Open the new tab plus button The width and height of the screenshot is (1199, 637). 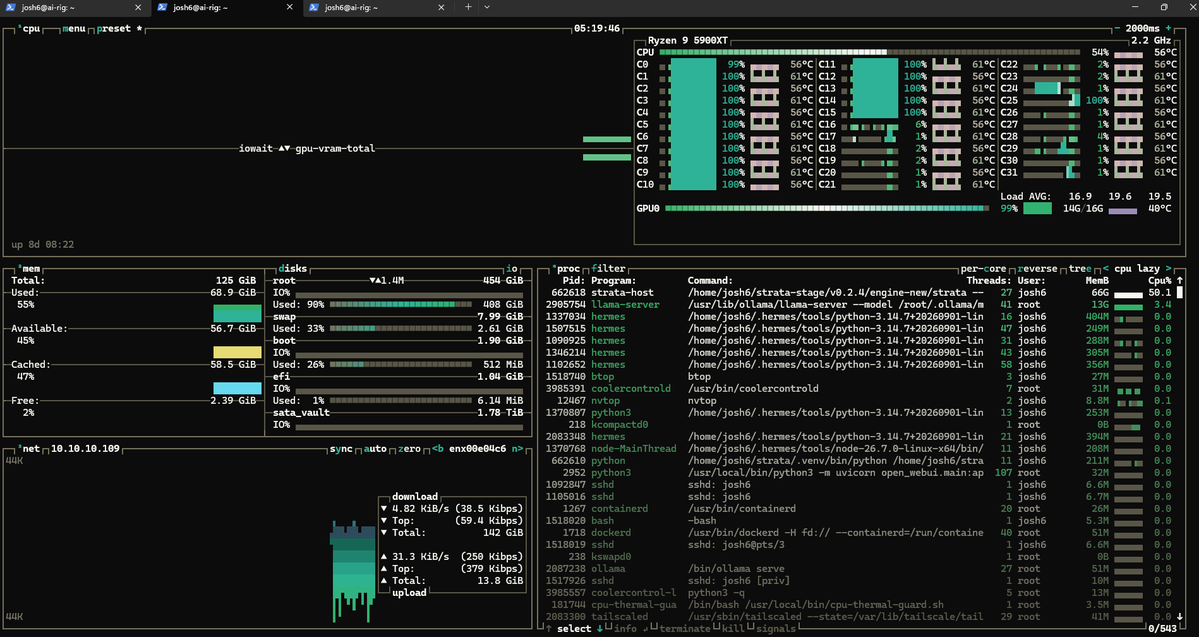tap(468, 7)
